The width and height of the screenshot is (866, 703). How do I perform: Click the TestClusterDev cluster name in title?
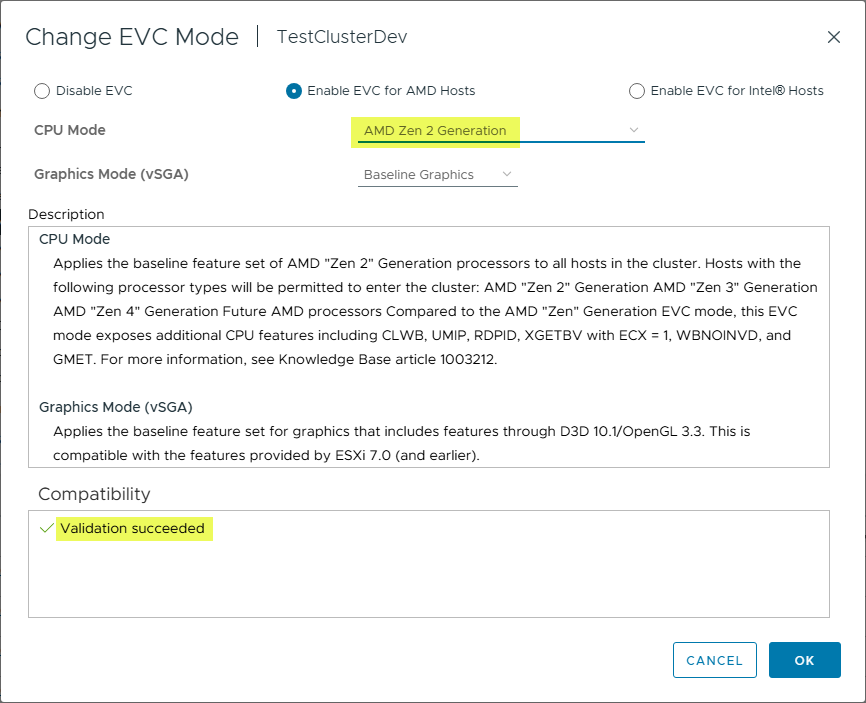click(x=341, y=37)
